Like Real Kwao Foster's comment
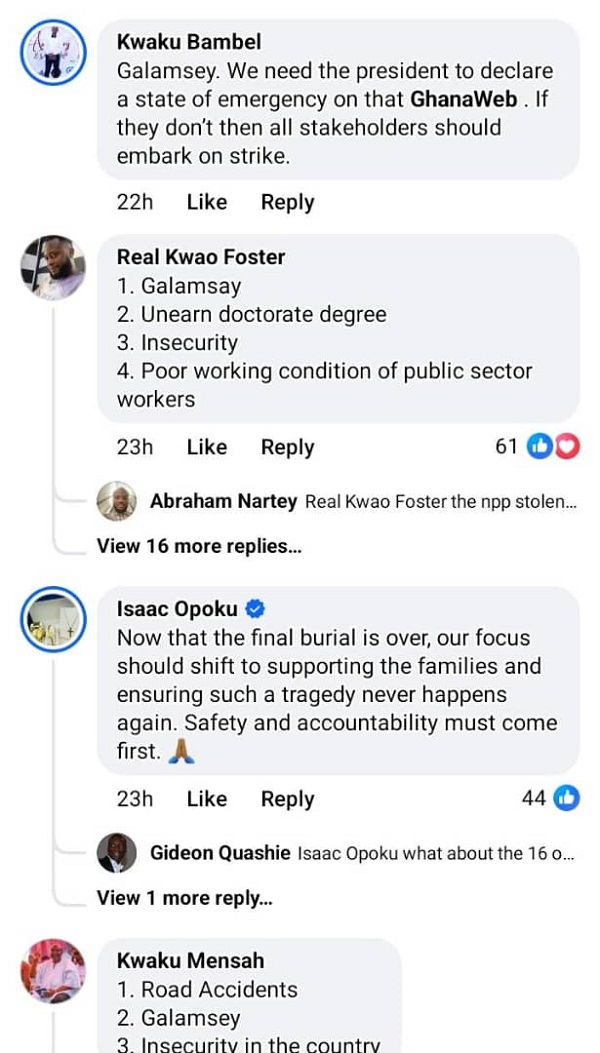Screen dimensions: 600x1053 click(x=206, y=447)
